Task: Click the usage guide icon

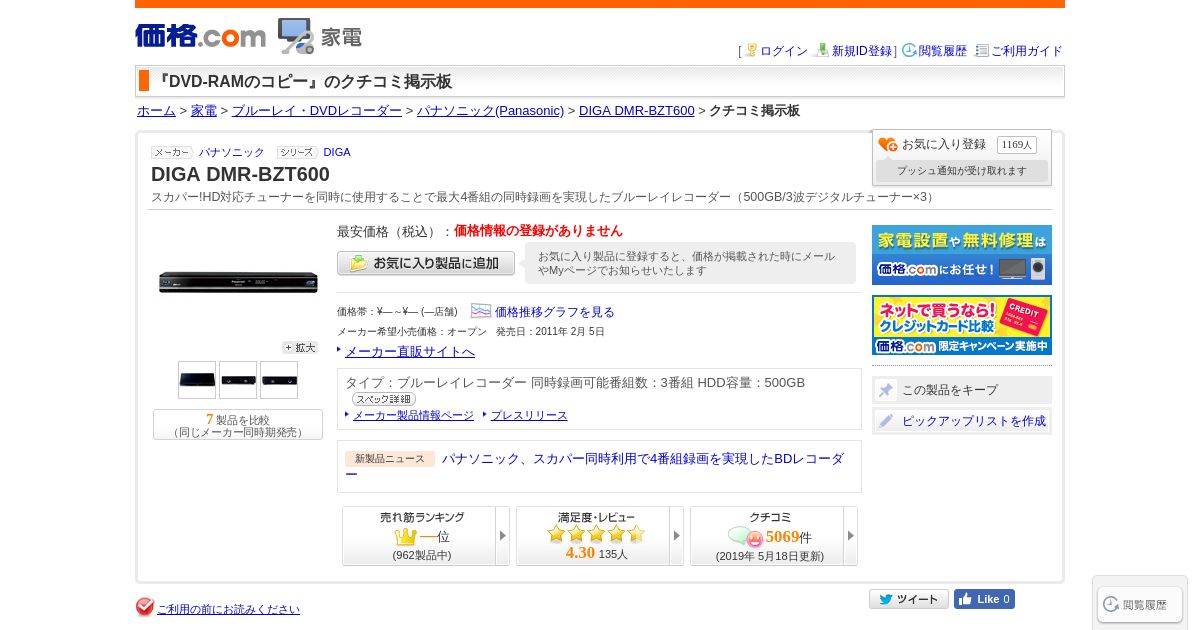Action: [982, 50]
